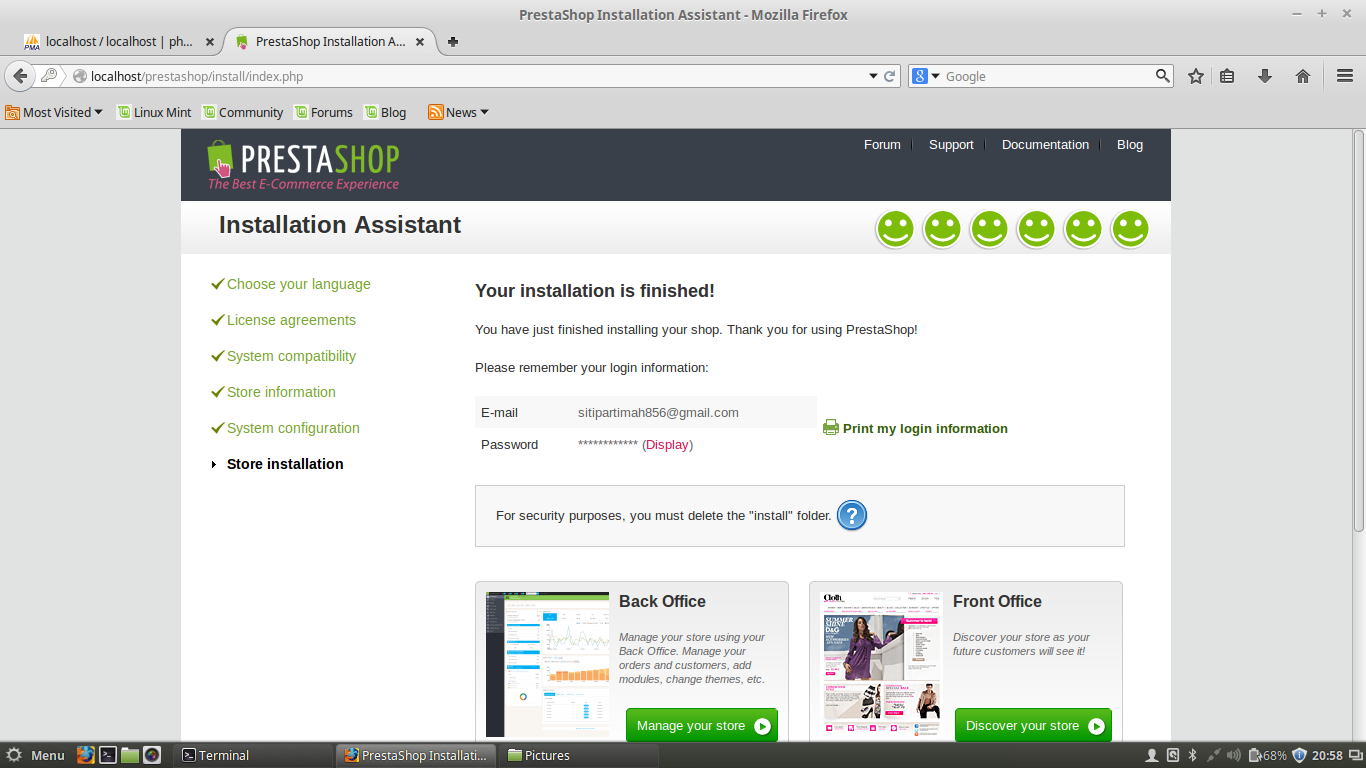Screen dimensions: 1366x768
Task: Open the Documentation header link
Action: (x=1045, y=145)
